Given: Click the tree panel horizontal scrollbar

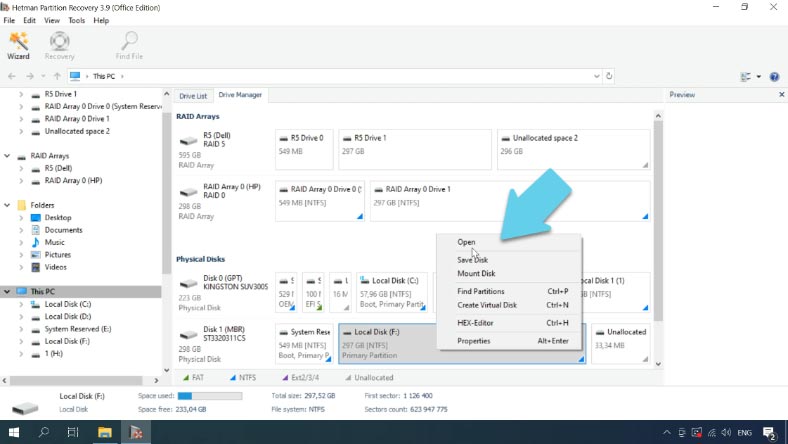Looking at the screenshot, I should click(76, 381).
